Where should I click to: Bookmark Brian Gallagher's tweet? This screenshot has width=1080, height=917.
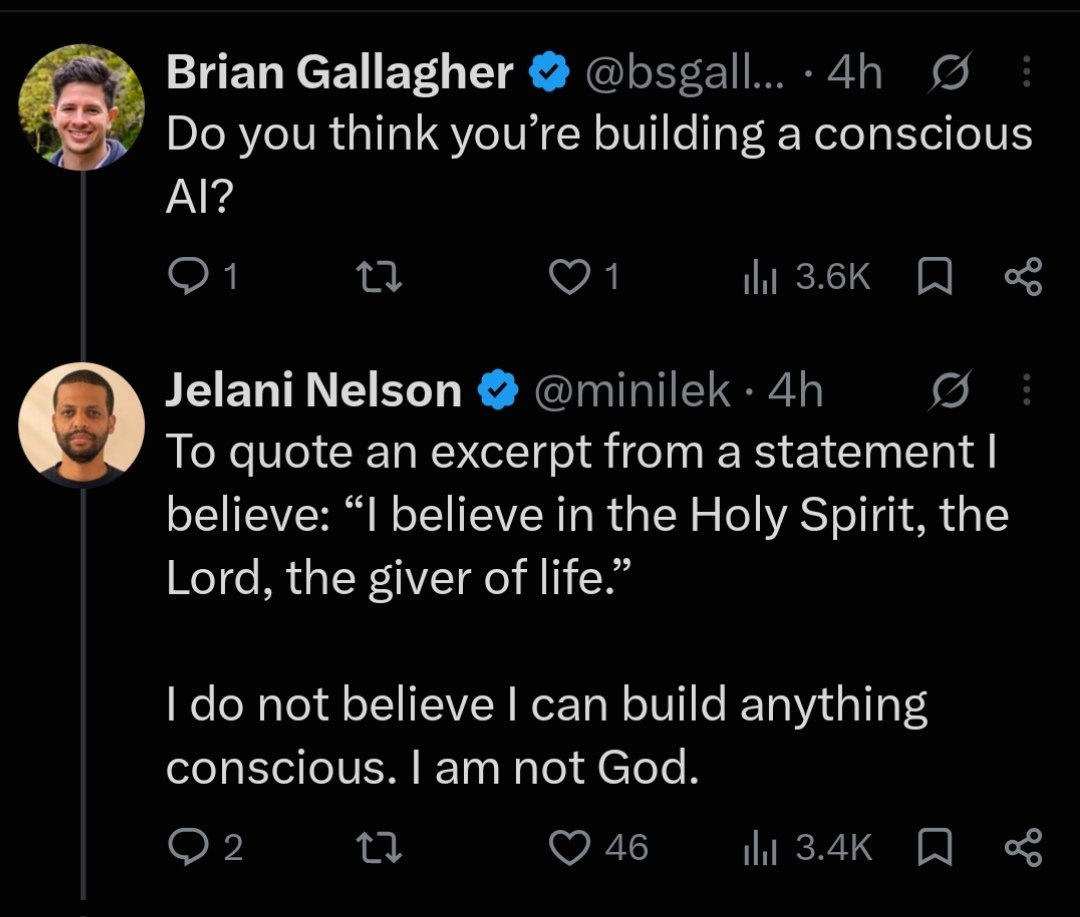(x=935, y=276)
